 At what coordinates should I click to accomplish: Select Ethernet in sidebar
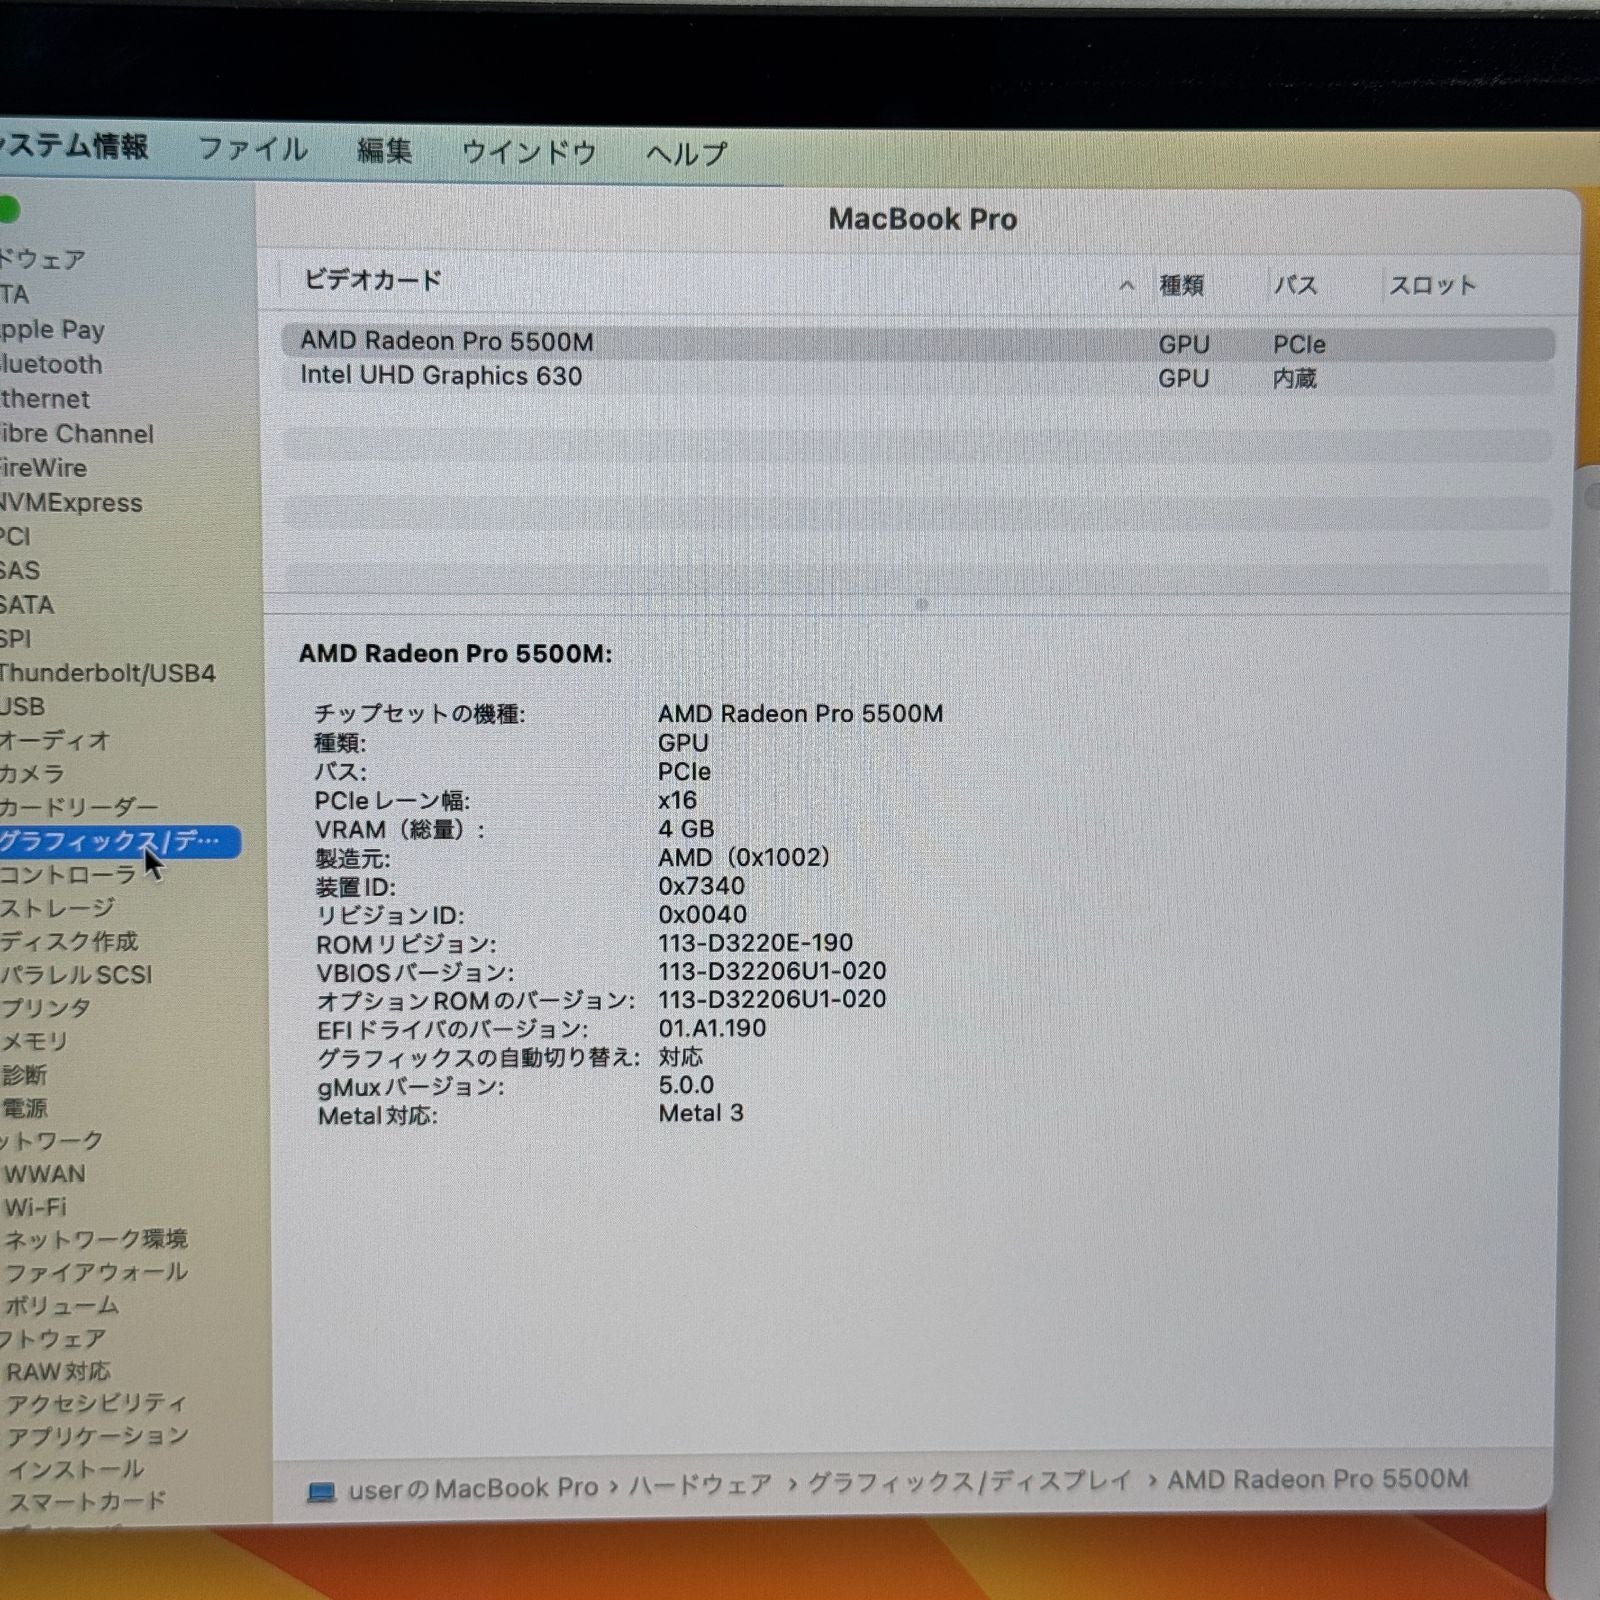(x=45, y=399)
